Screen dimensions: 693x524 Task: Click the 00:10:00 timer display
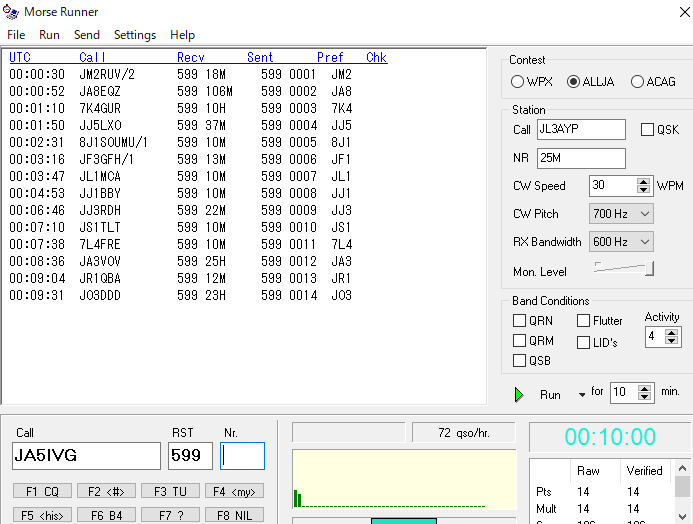click(610, 437)
